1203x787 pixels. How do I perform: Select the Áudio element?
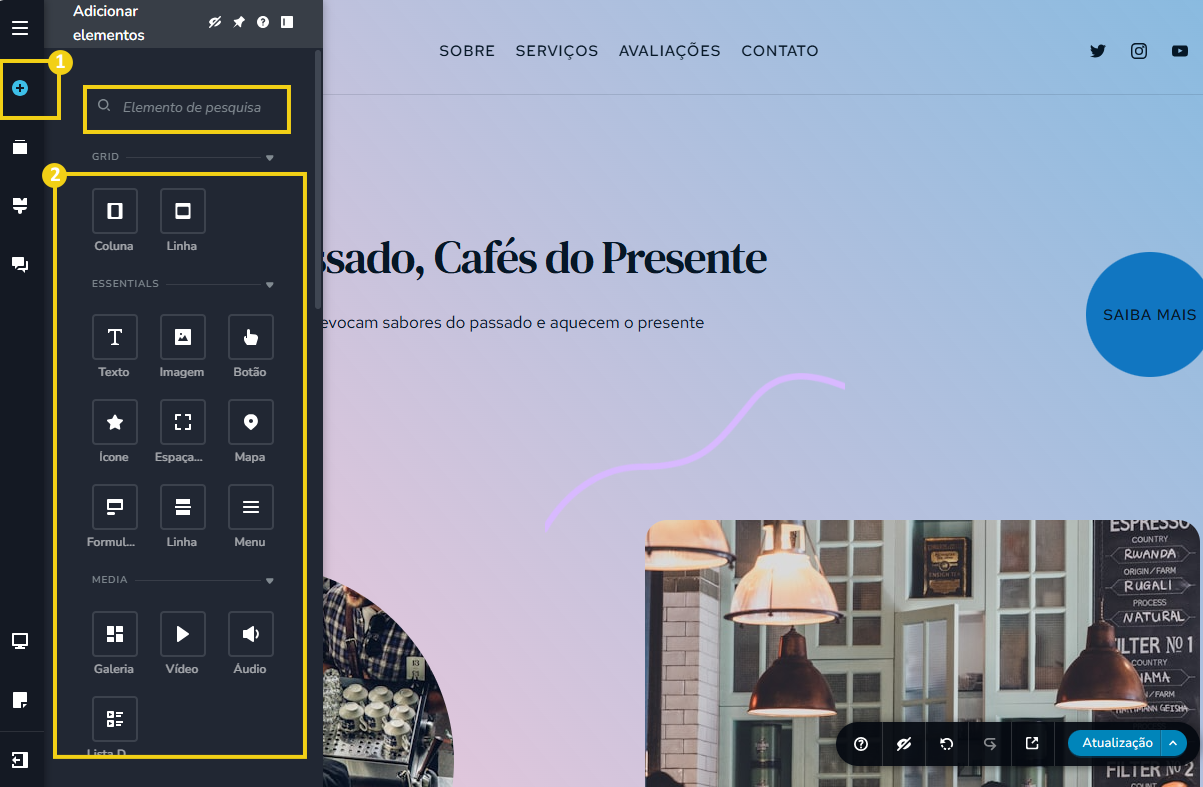[249, 633]
